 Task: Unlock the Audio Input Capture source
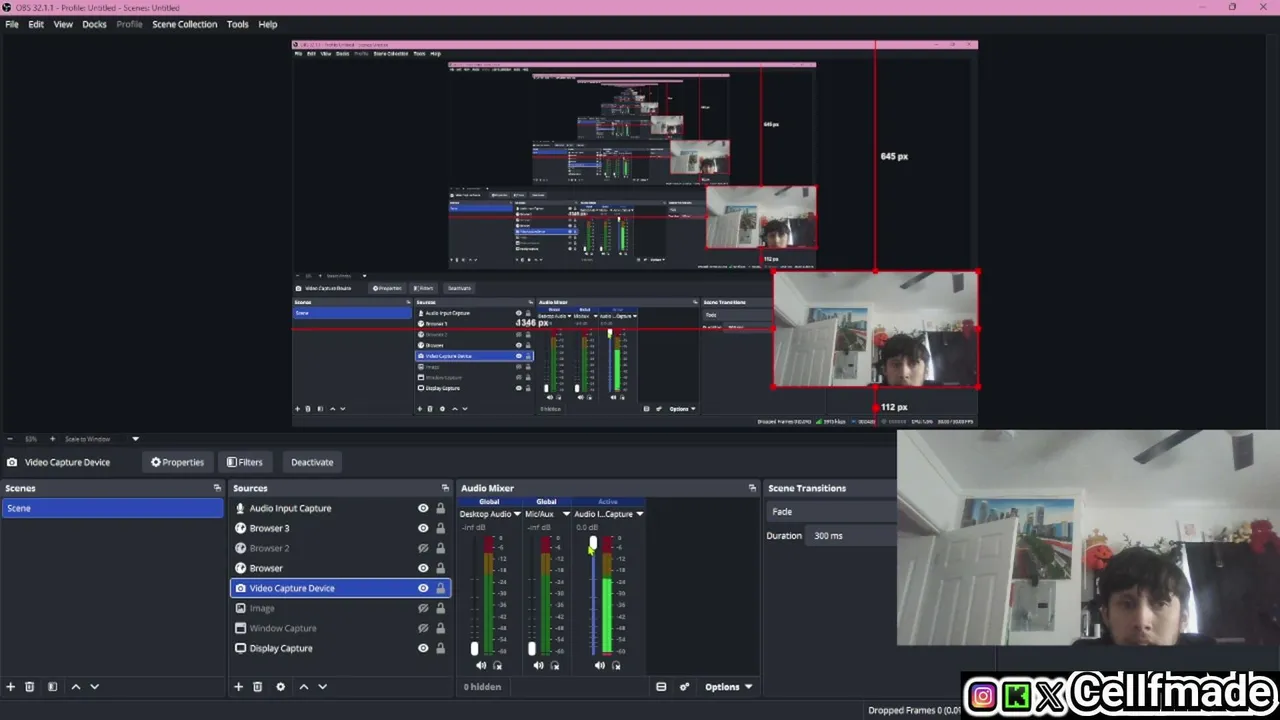coord(440,508)
